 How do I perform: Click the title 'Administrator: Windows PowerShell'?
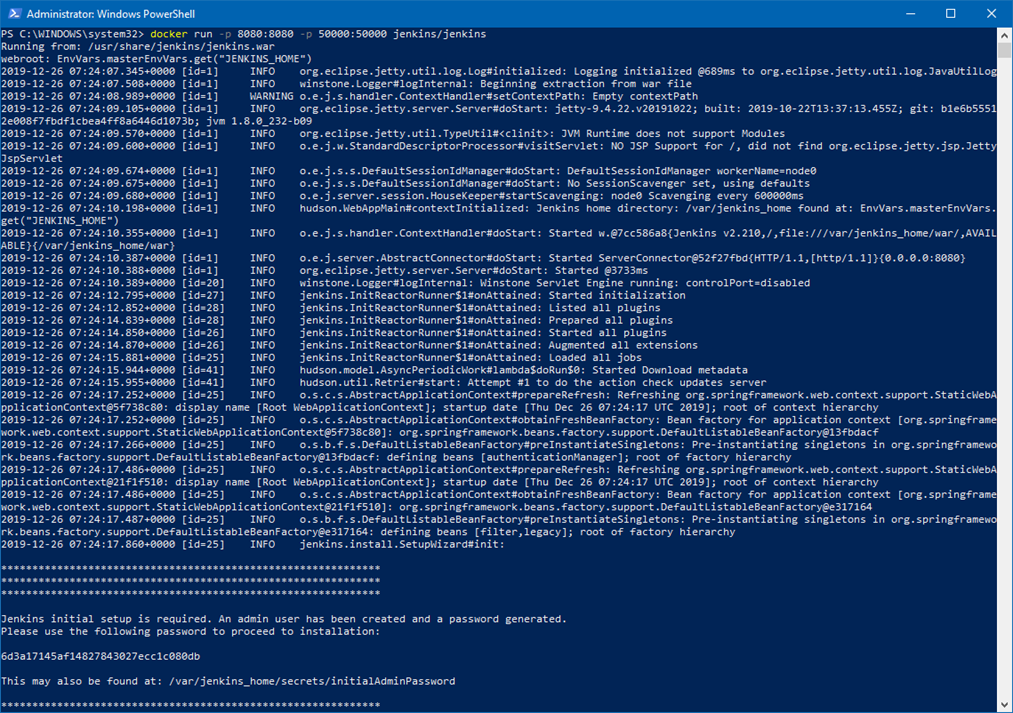coord(110,14)
